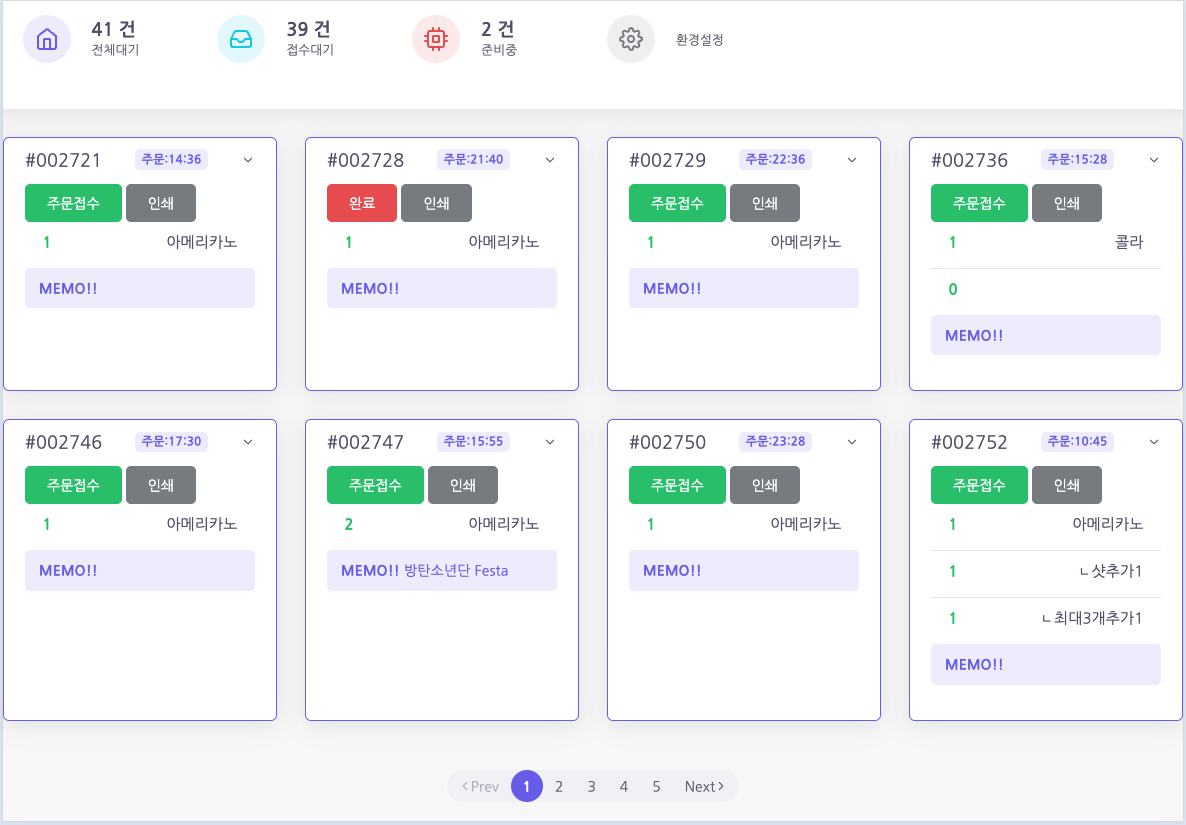Screen dimensions: 1186x825
Task: Click the Prev pagination link
Action: (x=480, y=787)
